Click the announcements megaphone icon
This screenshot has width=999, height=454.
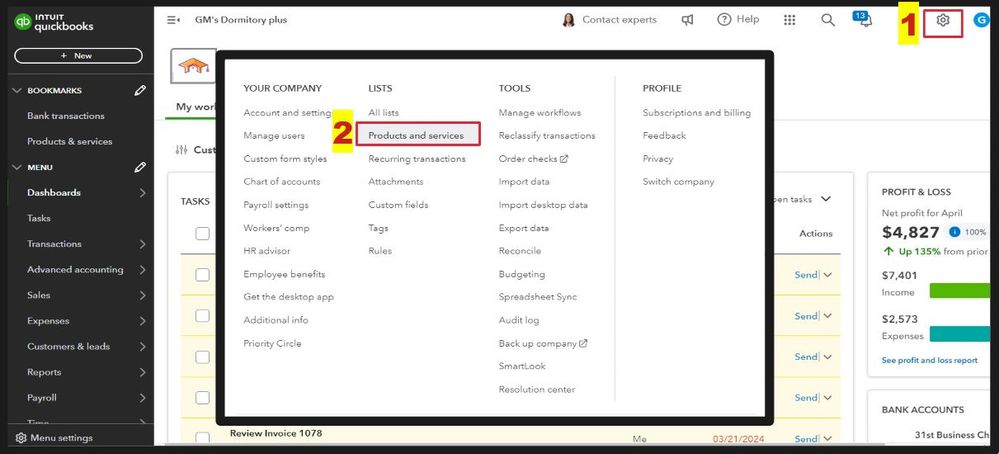(687, 20)
